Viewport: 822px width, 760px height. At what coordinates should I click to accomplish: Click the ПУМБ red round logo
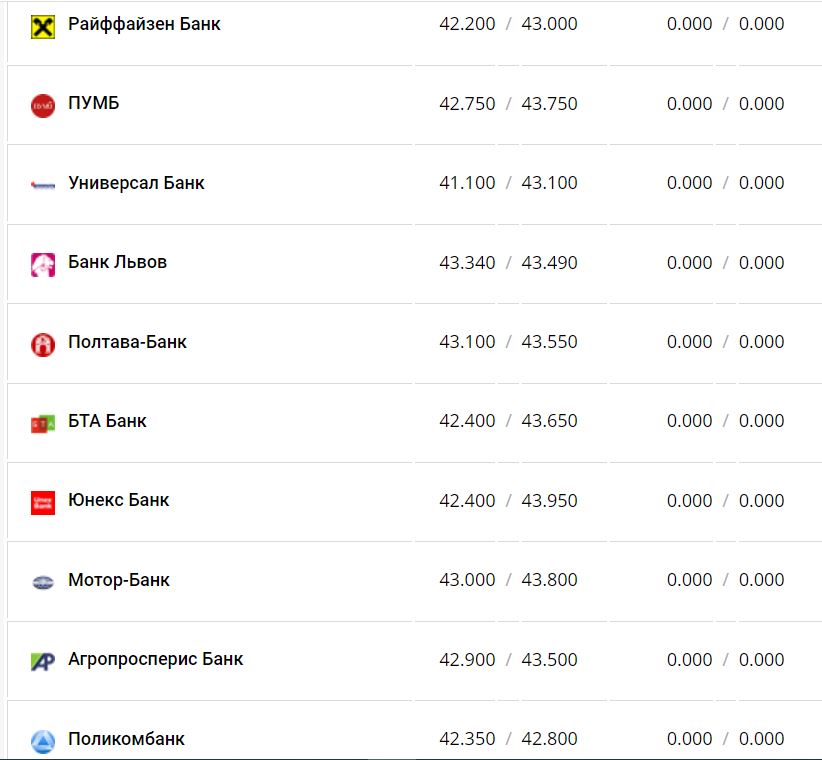click(43, 105)
